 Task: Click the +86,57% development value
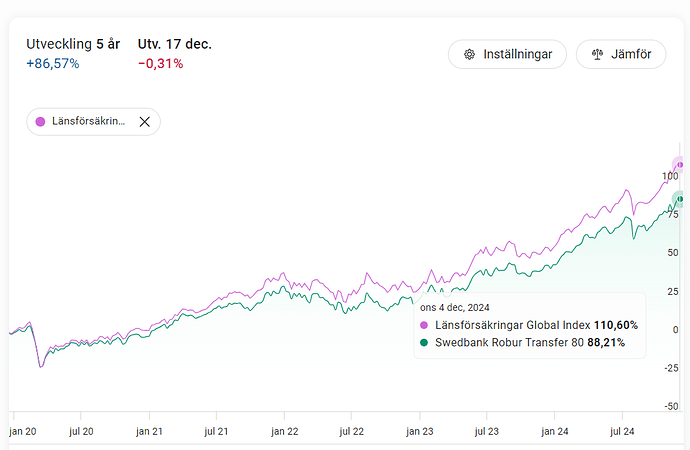point(53,64)
